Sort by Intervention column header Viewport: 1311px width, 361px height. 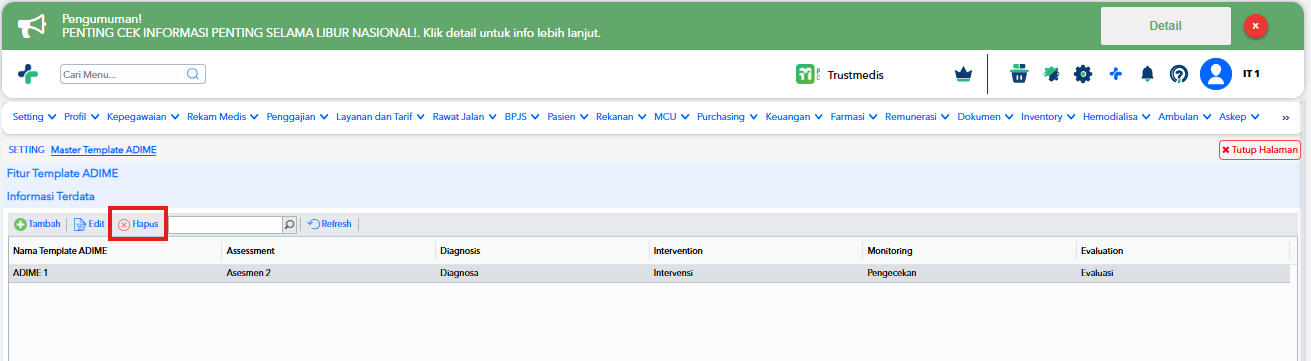point(757,251)
